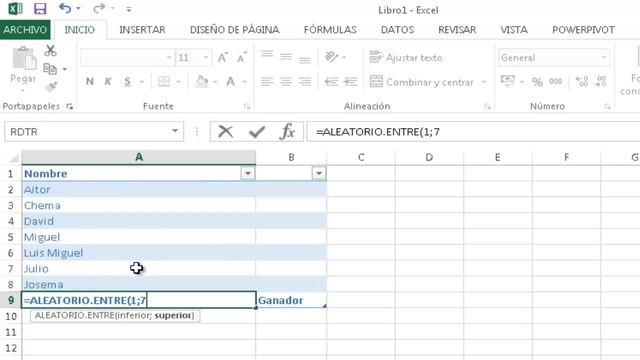Open the Undo history dropdown arrow
The height and width of the screenshot is (360, 640).
click(x=78, y=9)
